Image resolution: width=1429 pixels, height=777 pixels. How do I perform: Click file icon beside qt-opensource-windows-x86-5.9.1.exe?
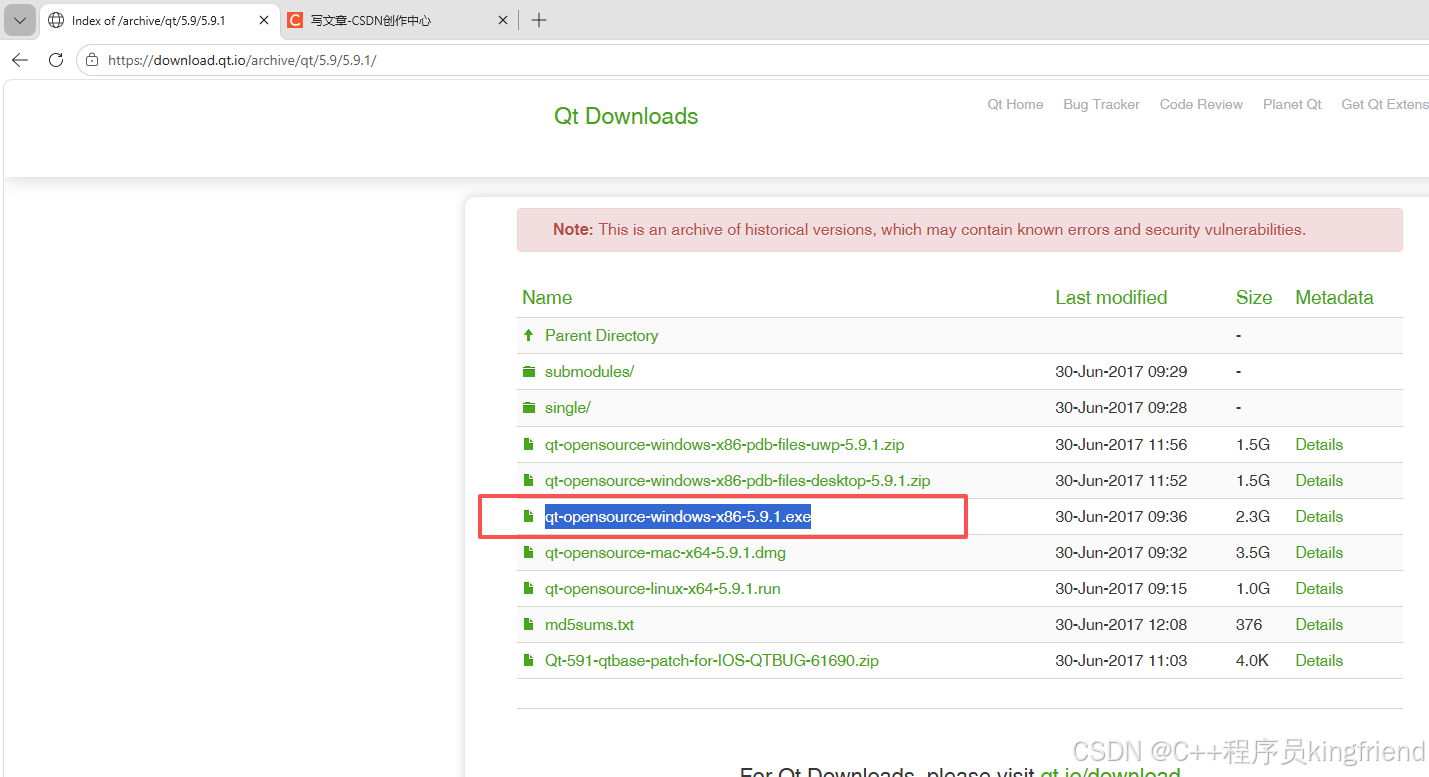529,516
